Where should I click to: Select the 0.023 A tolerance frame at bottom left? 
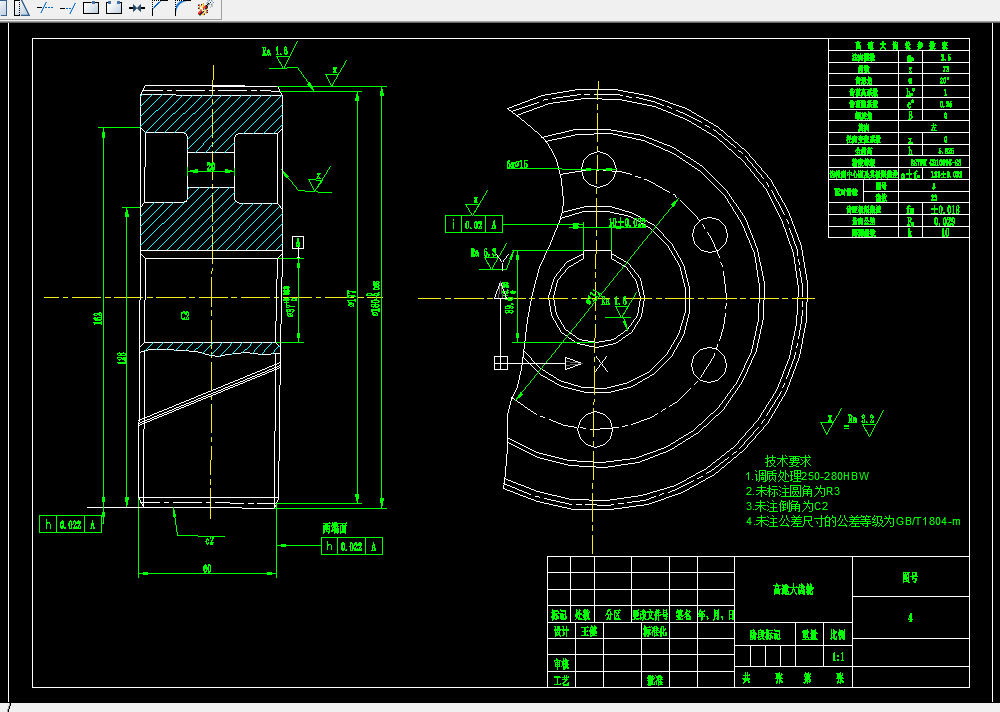point(70,524)
